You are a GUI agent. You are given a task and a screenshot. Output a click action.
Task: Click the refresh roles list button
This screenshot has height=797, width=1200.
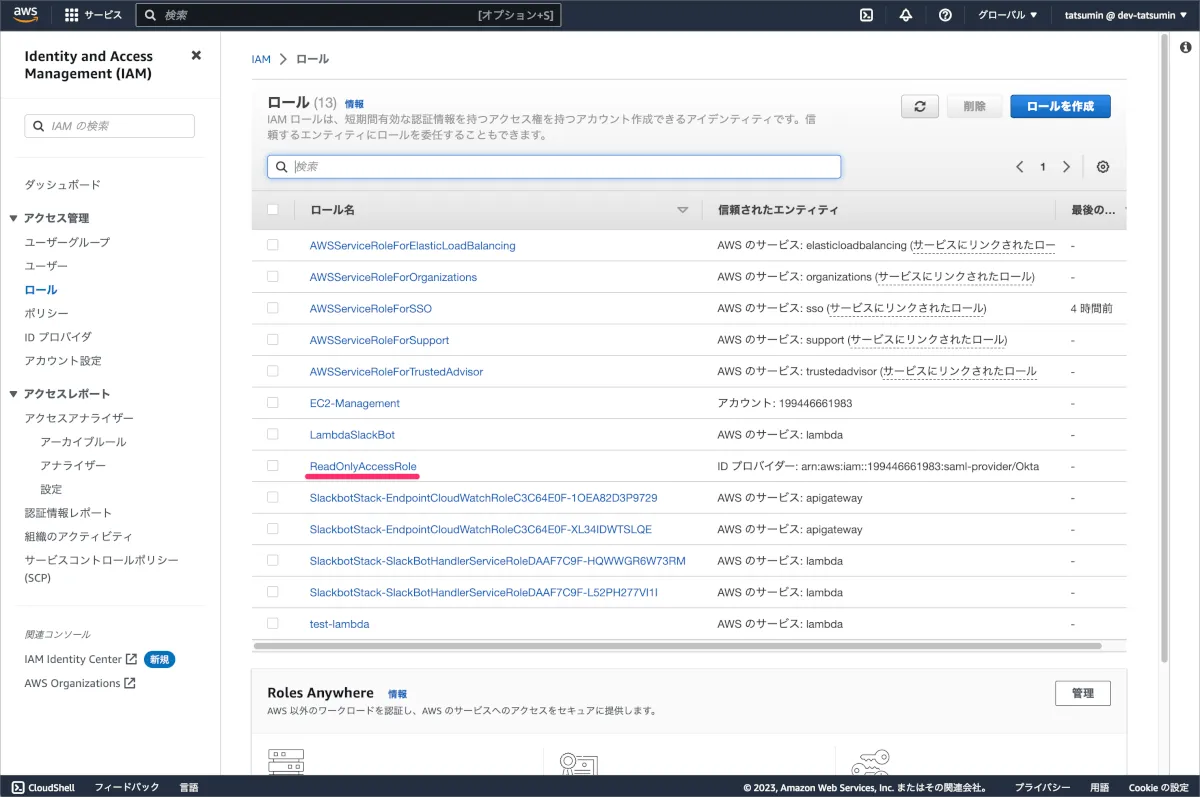tap(920, 107)
